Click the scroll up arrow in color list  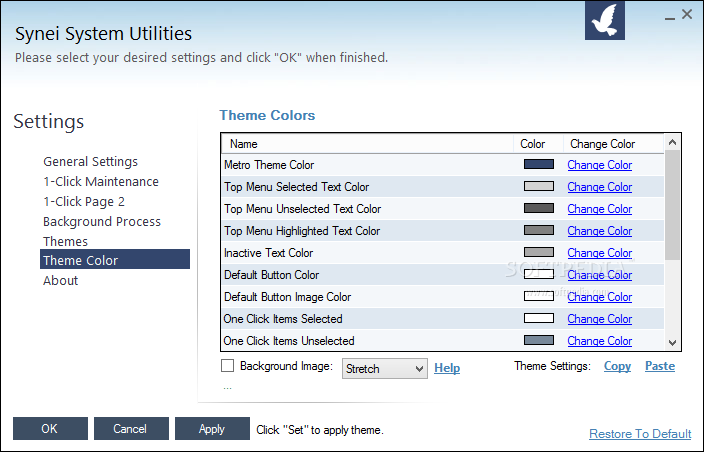672,143
